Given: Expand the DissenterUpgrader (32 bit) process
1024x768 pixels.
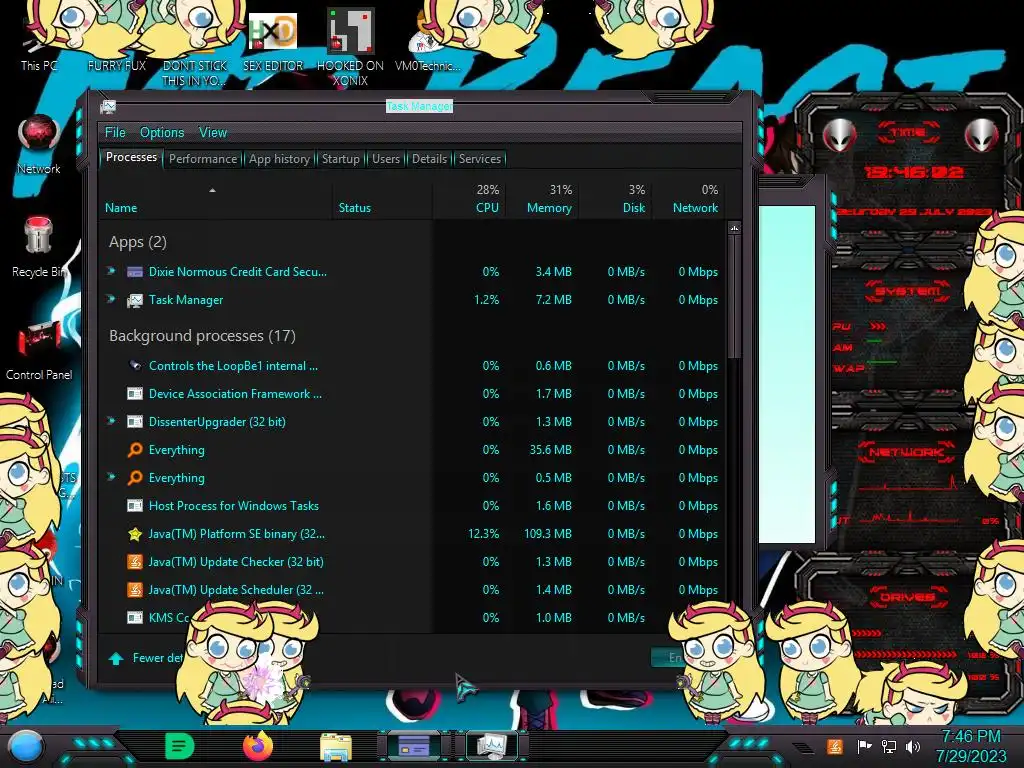Looking at the screenshot, I should pyautogui.click(x=112, y=421).
